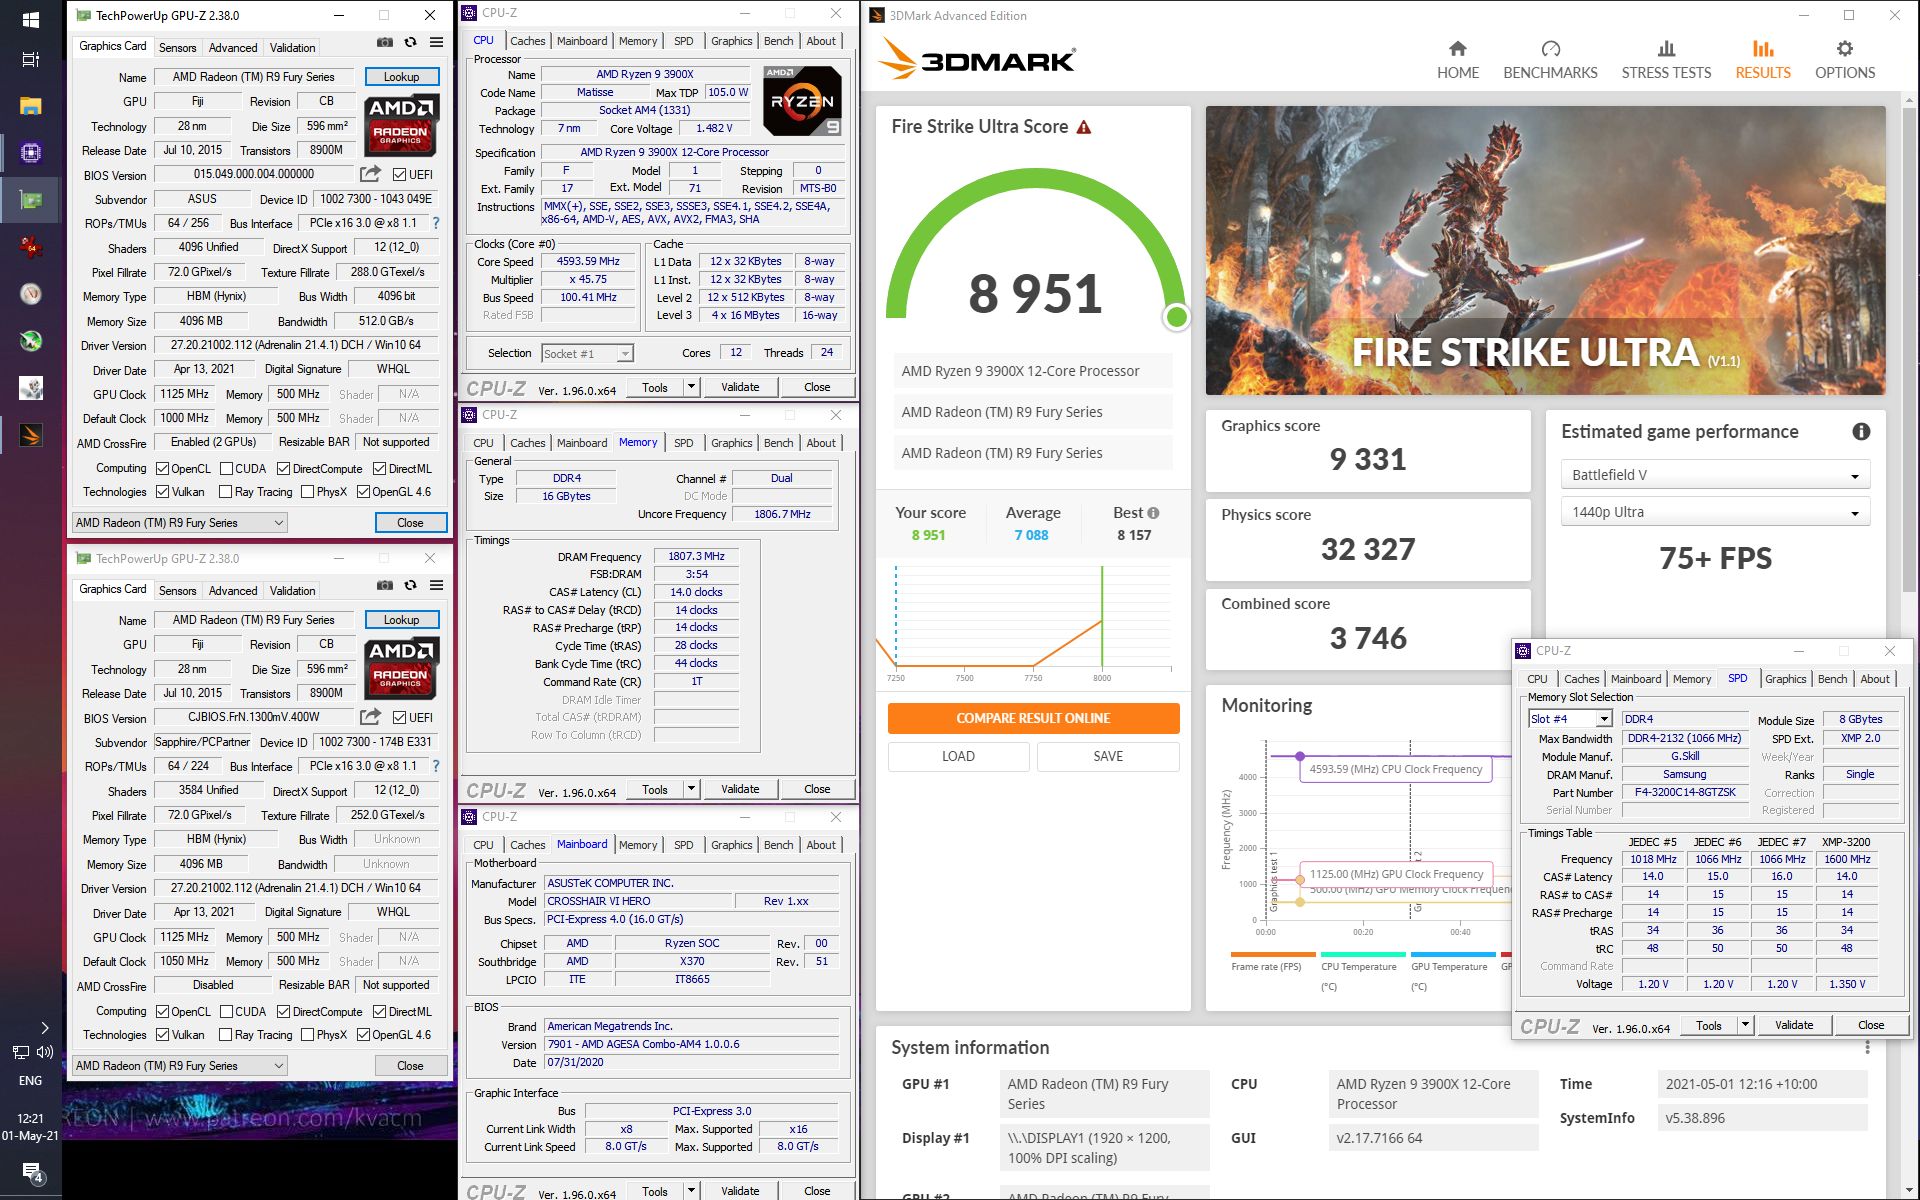
Task: Open Windows notification center icon
Action: coord(31,1173)
